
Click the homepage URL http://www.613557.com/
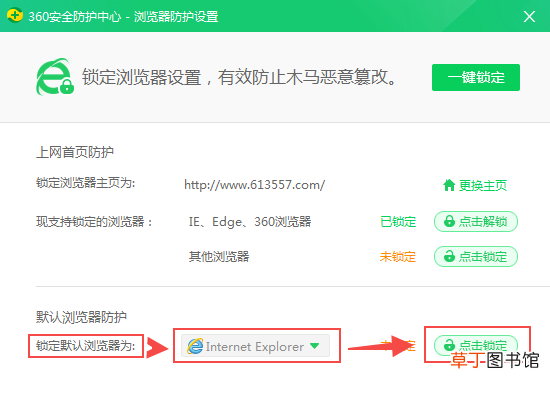255,185
